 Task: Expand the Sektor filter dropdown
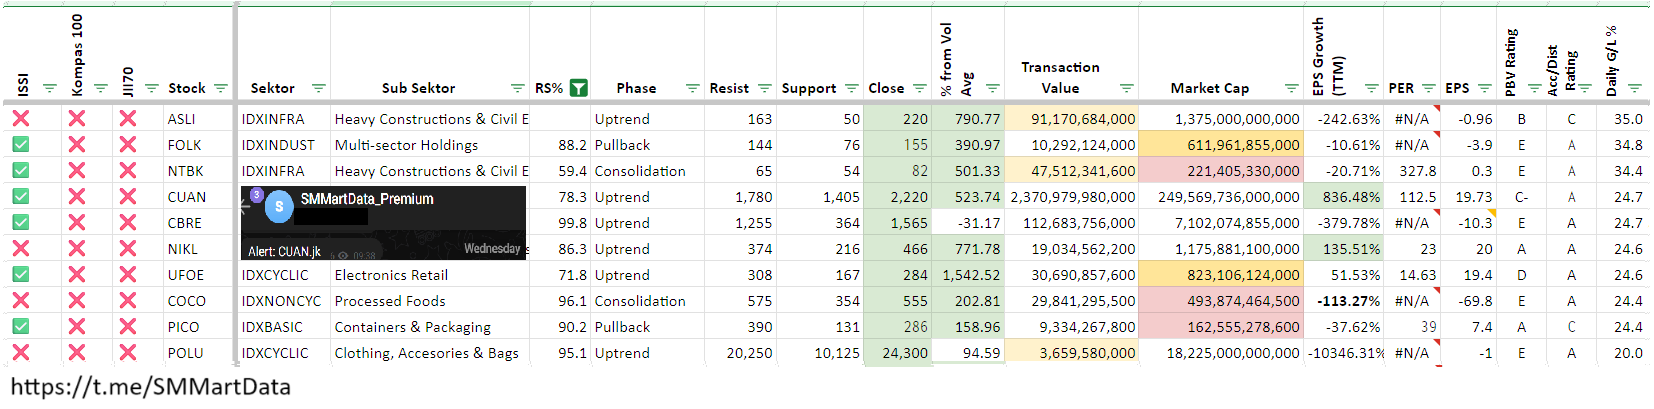[318, 88]
